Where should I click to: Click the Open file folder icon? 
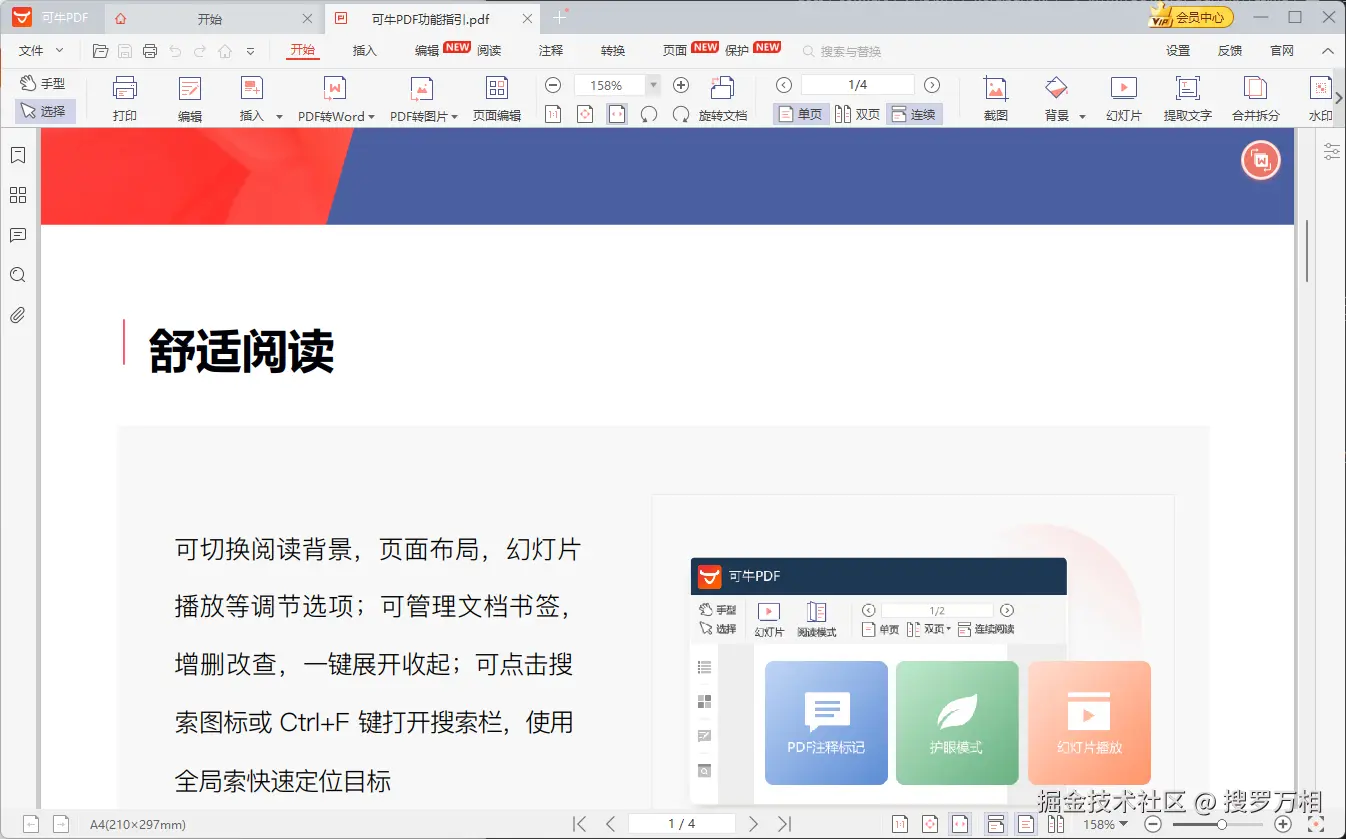click(100, 51)
